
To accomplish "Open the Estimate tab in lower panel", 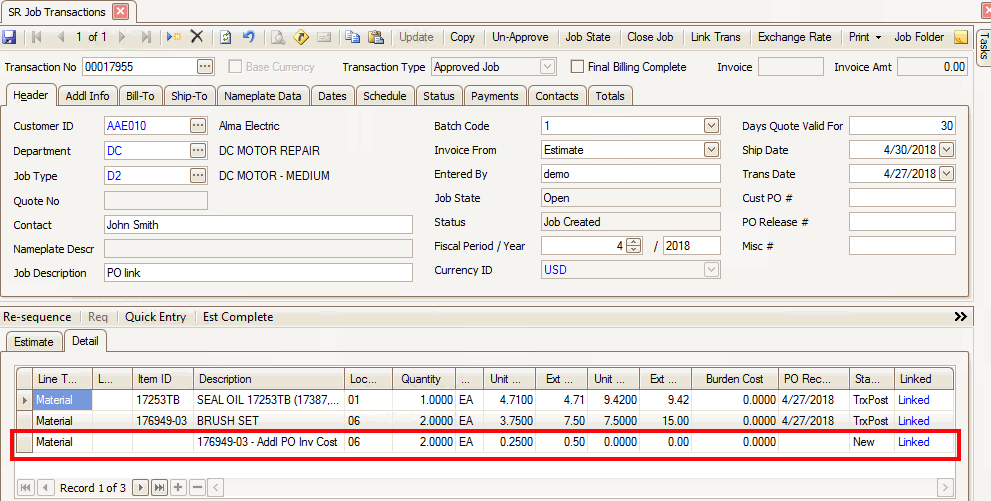I will point(33,342).
